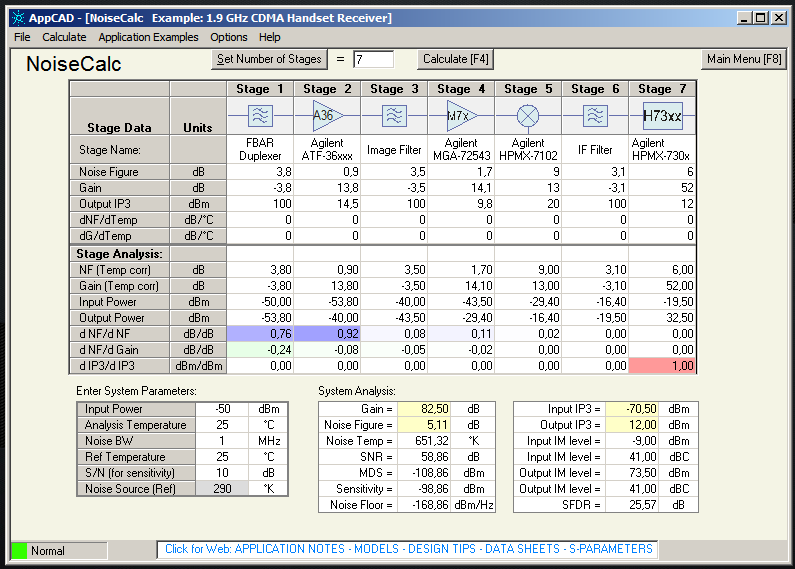Screen dimensions: 795x569
Task: Open the Options menu
Action: point(229,37)
